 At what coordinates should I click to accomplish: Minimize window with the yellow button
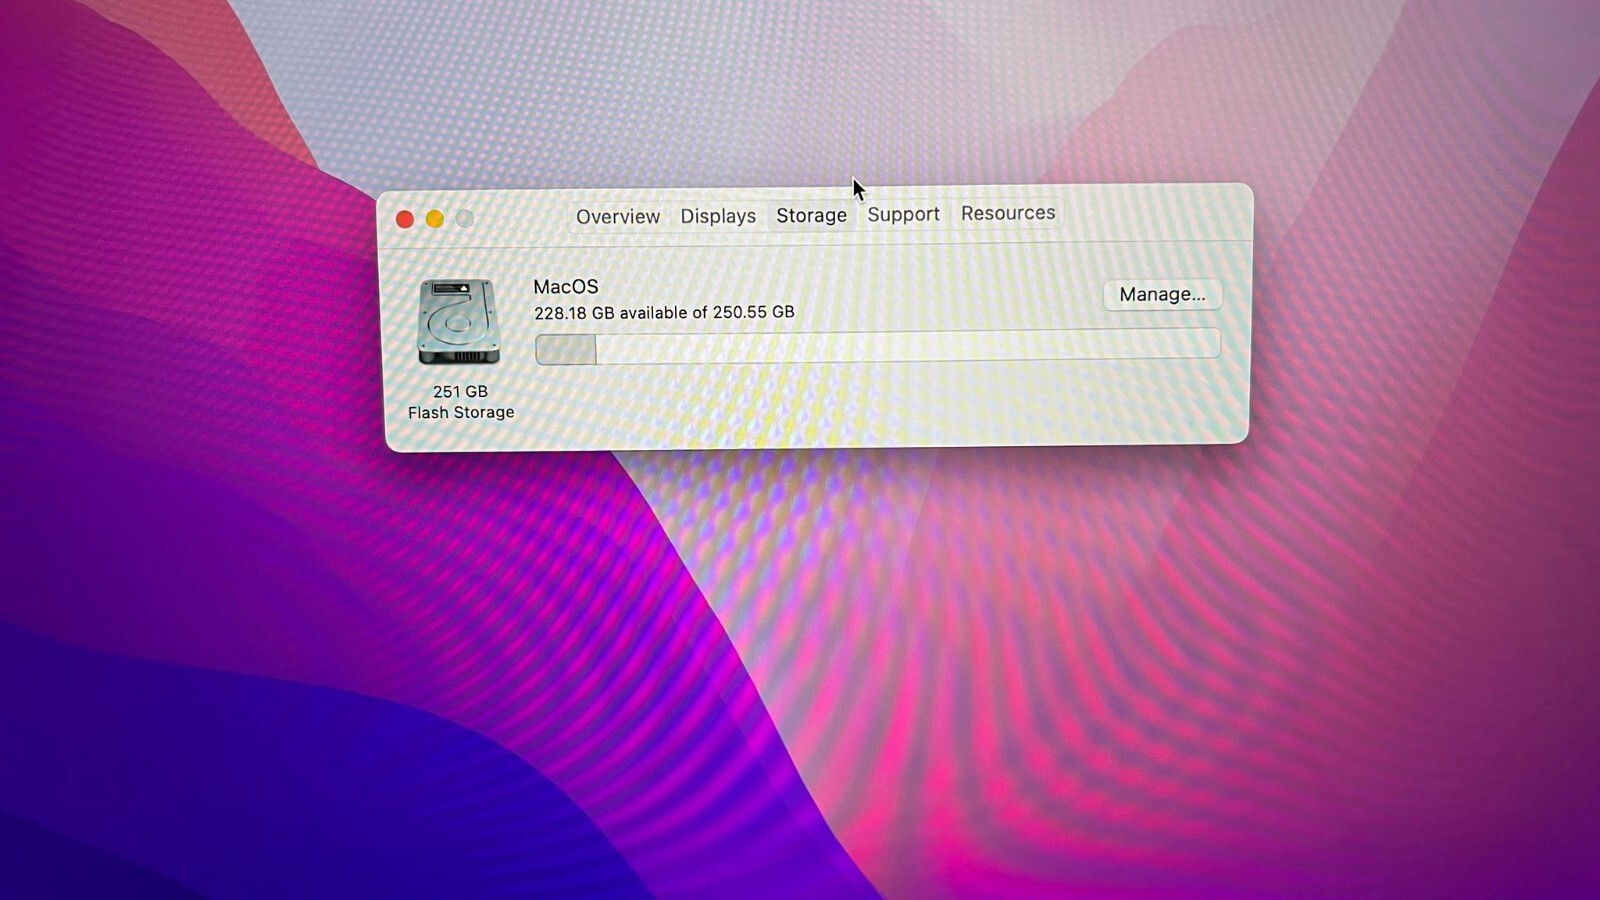coord(435,219)
